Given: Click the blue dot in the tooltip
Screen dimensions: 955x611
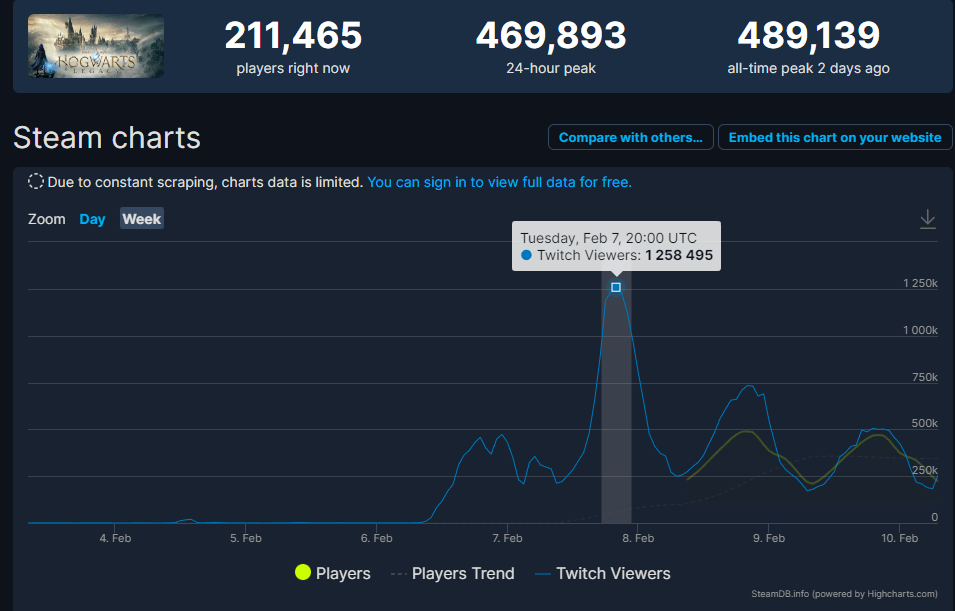Looking at the screenshot, I should 526,255.
